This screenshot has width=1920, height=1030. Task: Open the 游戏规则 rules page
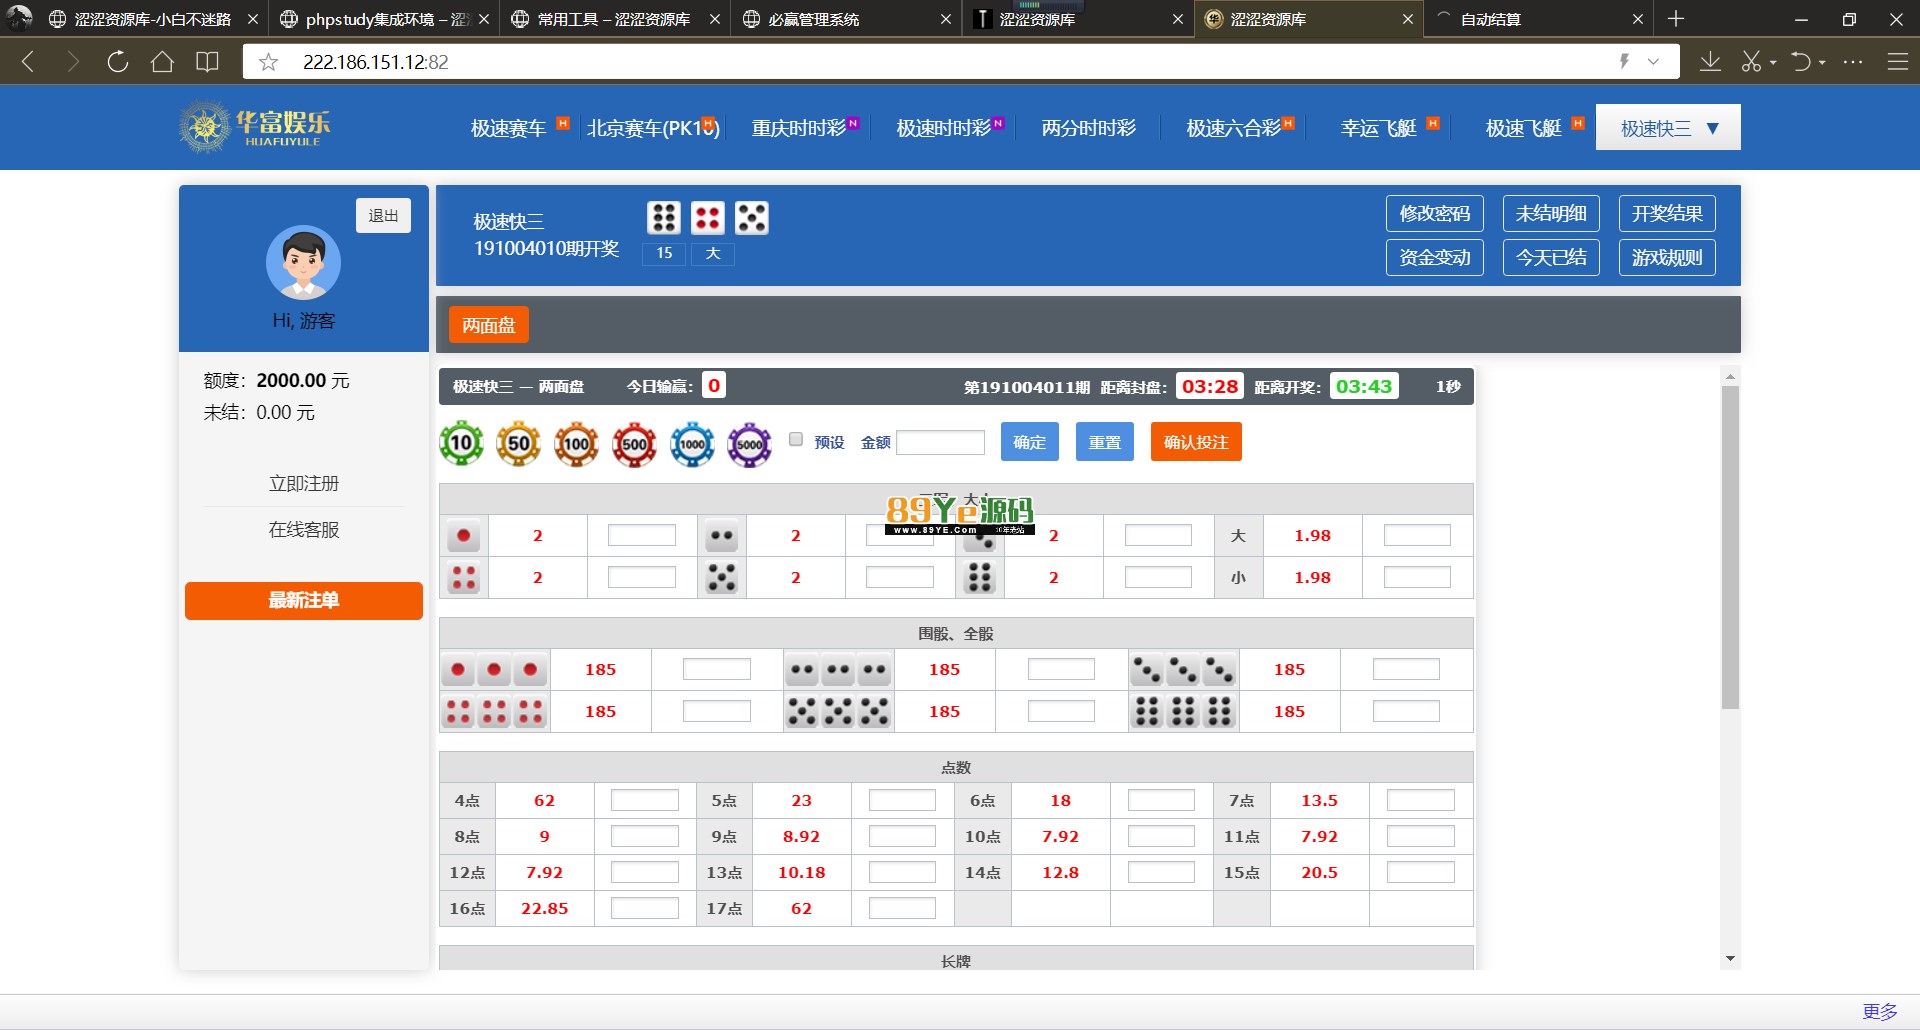pyautogui.click(x=1667, y=257)
